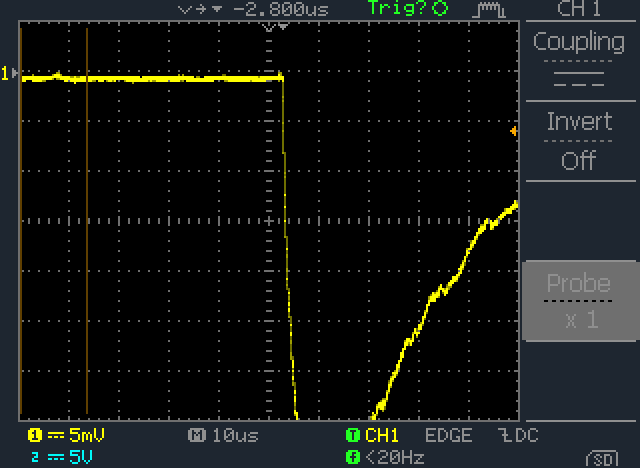Image resolution: width=640 pixels, height=468 pixels.
Task: Click the cyan channel 2 indicator
Action: click(35, 457)
